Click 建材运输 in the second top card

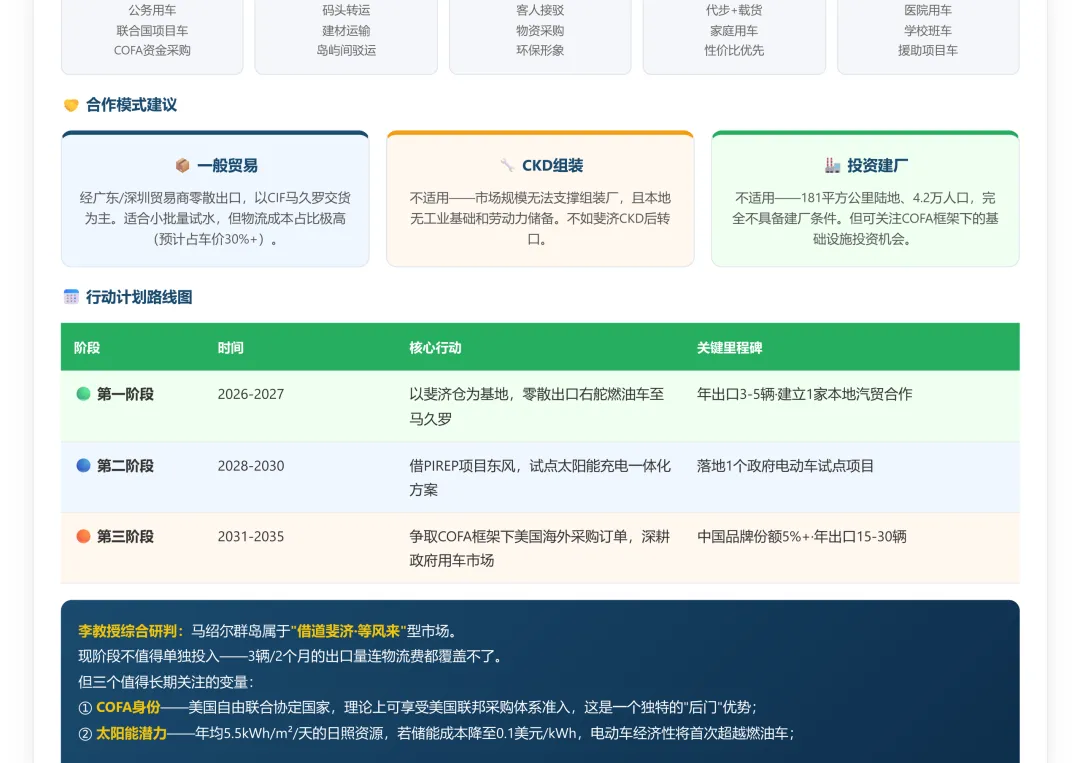click(346, 30)
